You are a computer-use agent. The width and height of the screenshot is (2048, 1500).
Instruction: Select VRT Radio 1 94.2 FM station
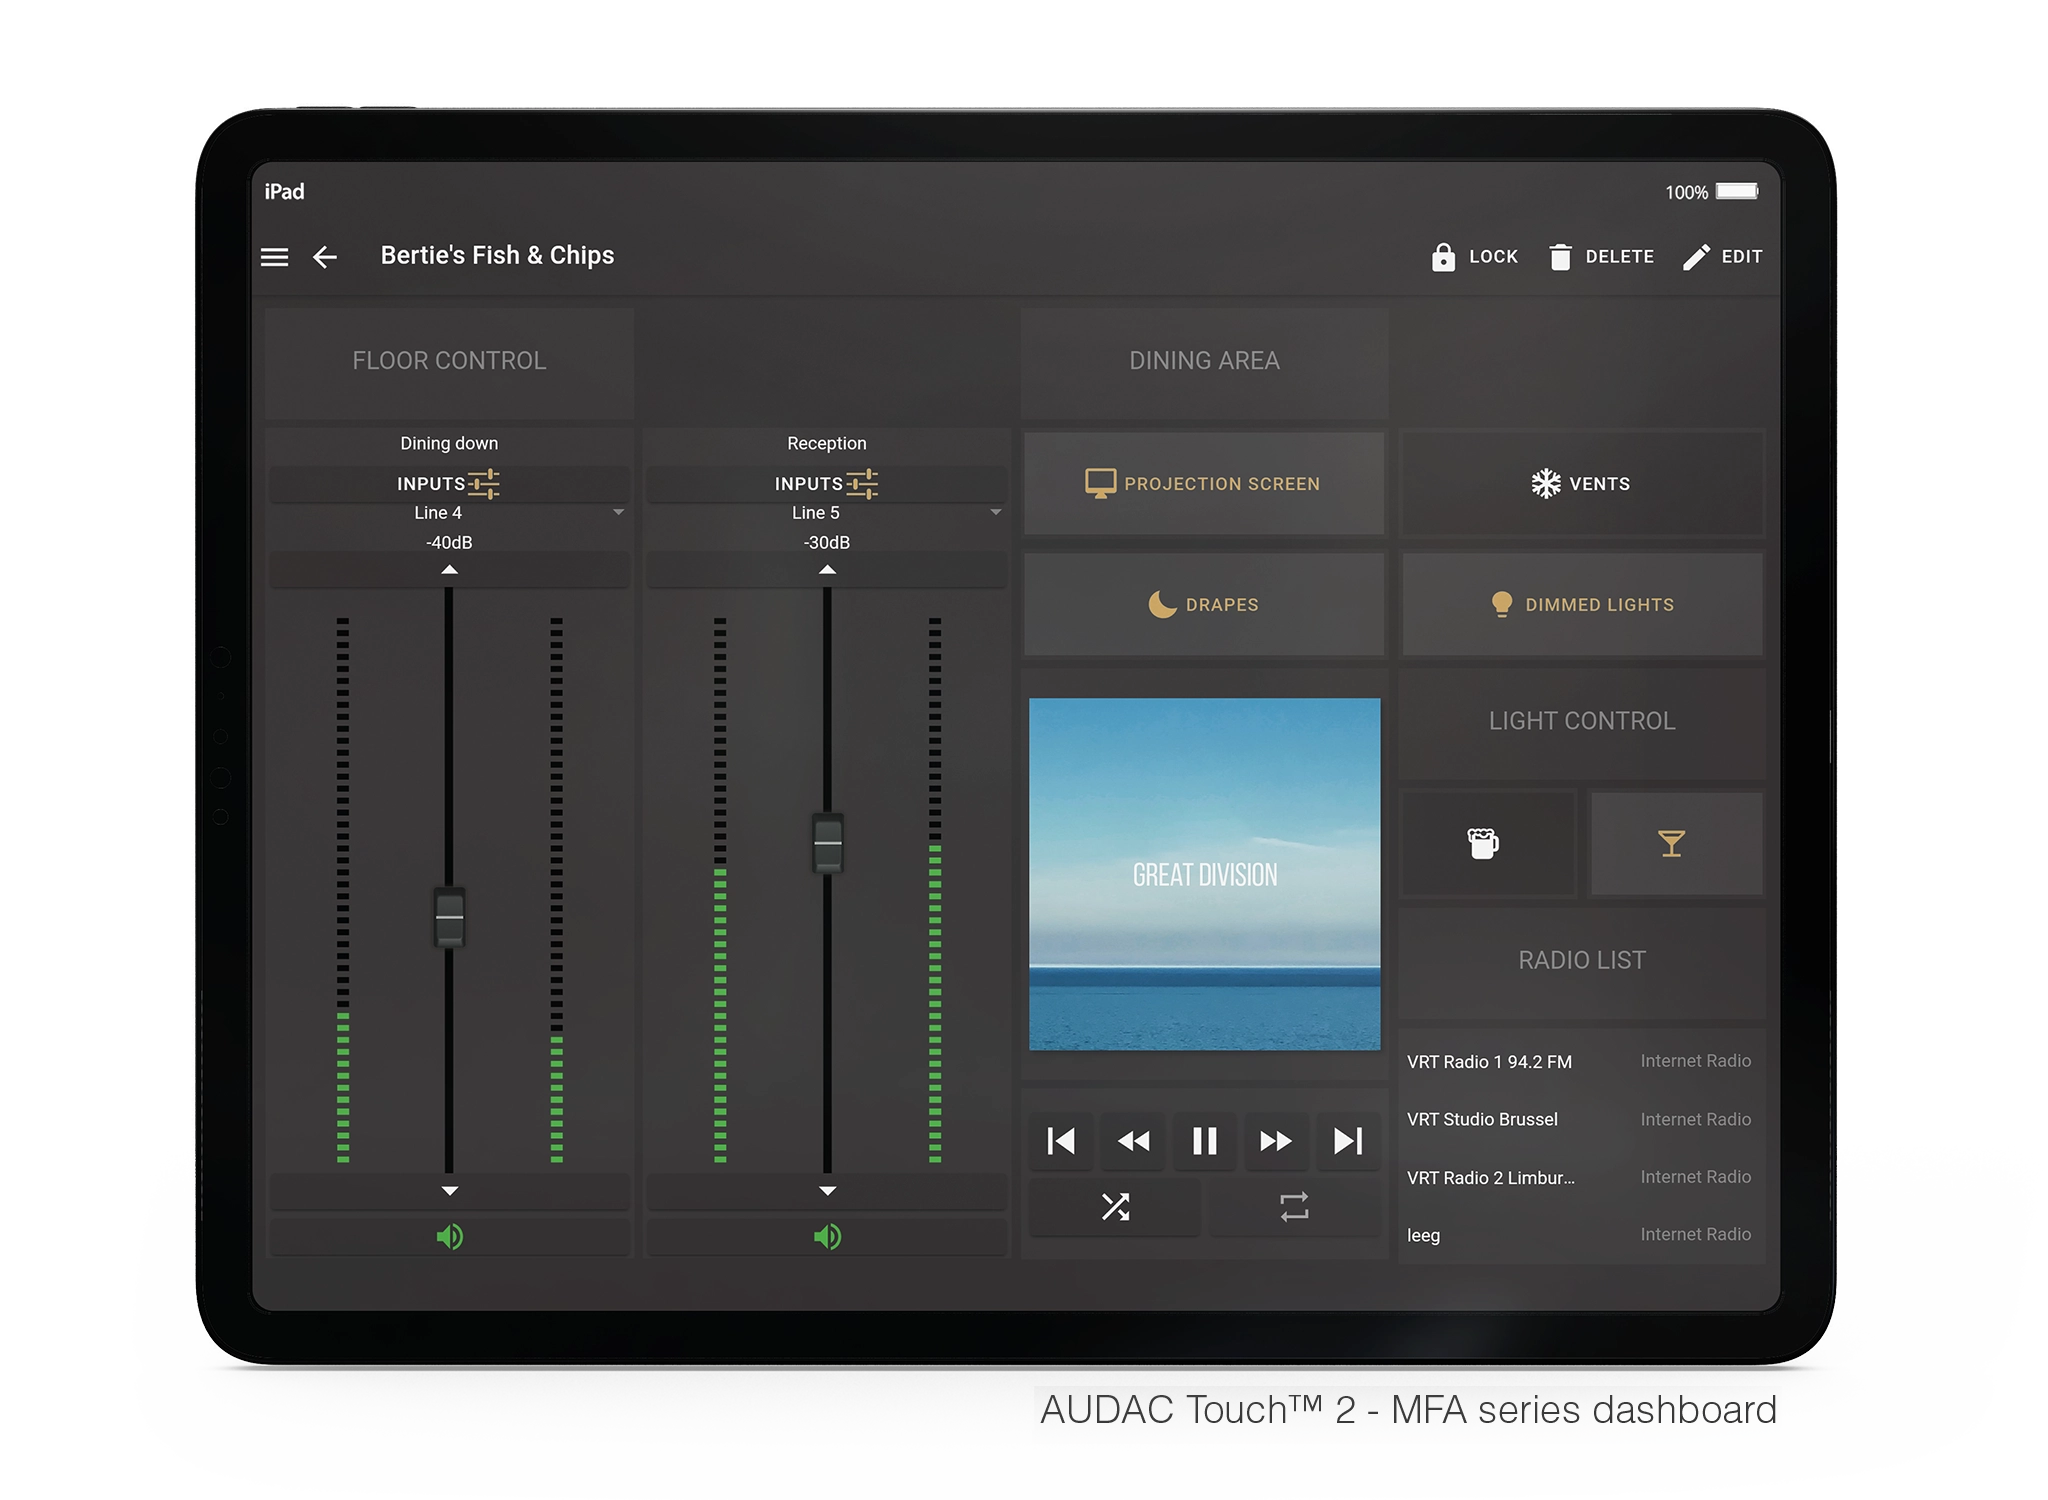(x=1489, y=1062)
